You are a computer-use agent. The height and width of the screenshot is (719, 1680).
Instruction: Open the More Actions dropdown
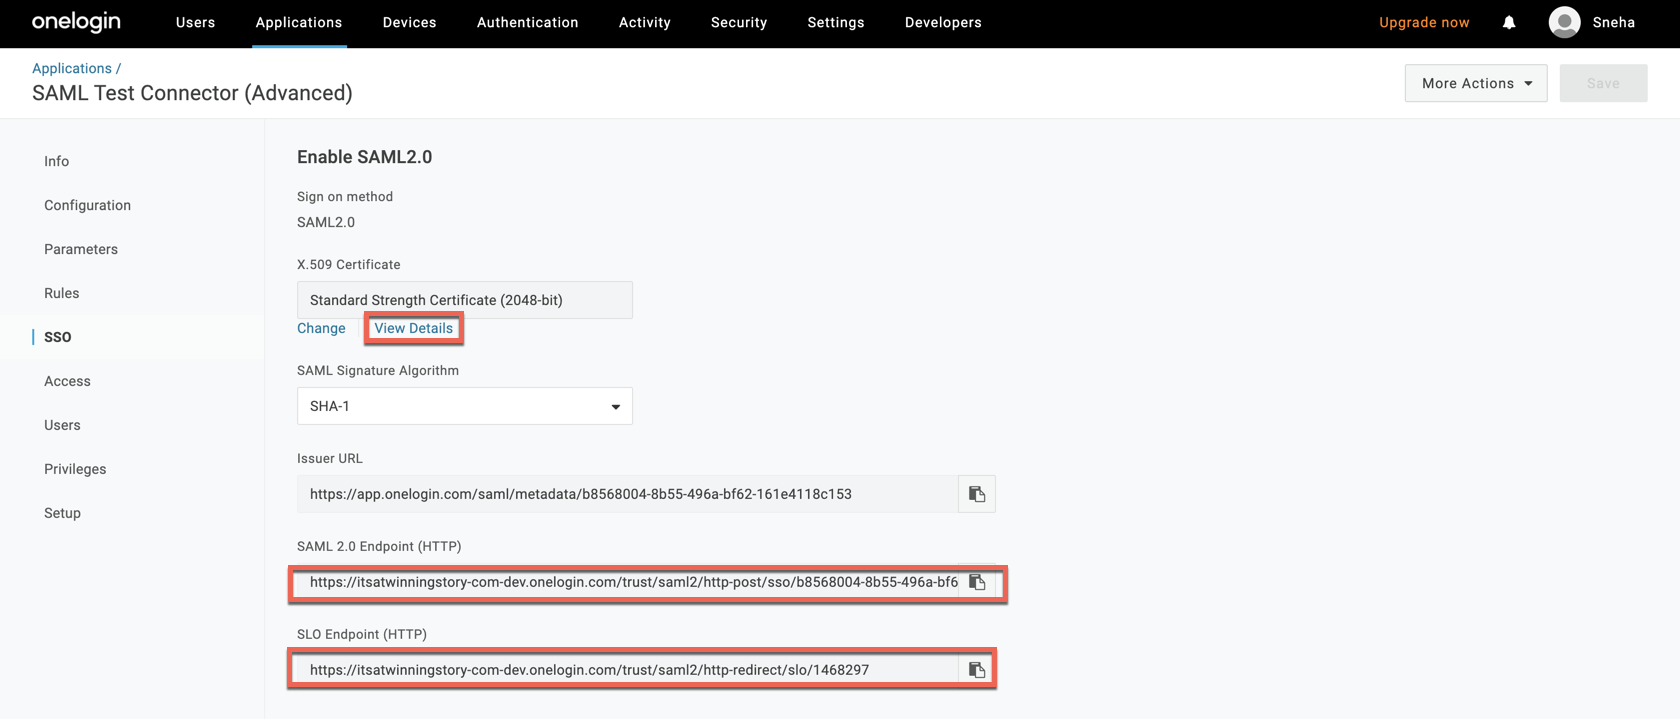click(x=1476, y=83)
